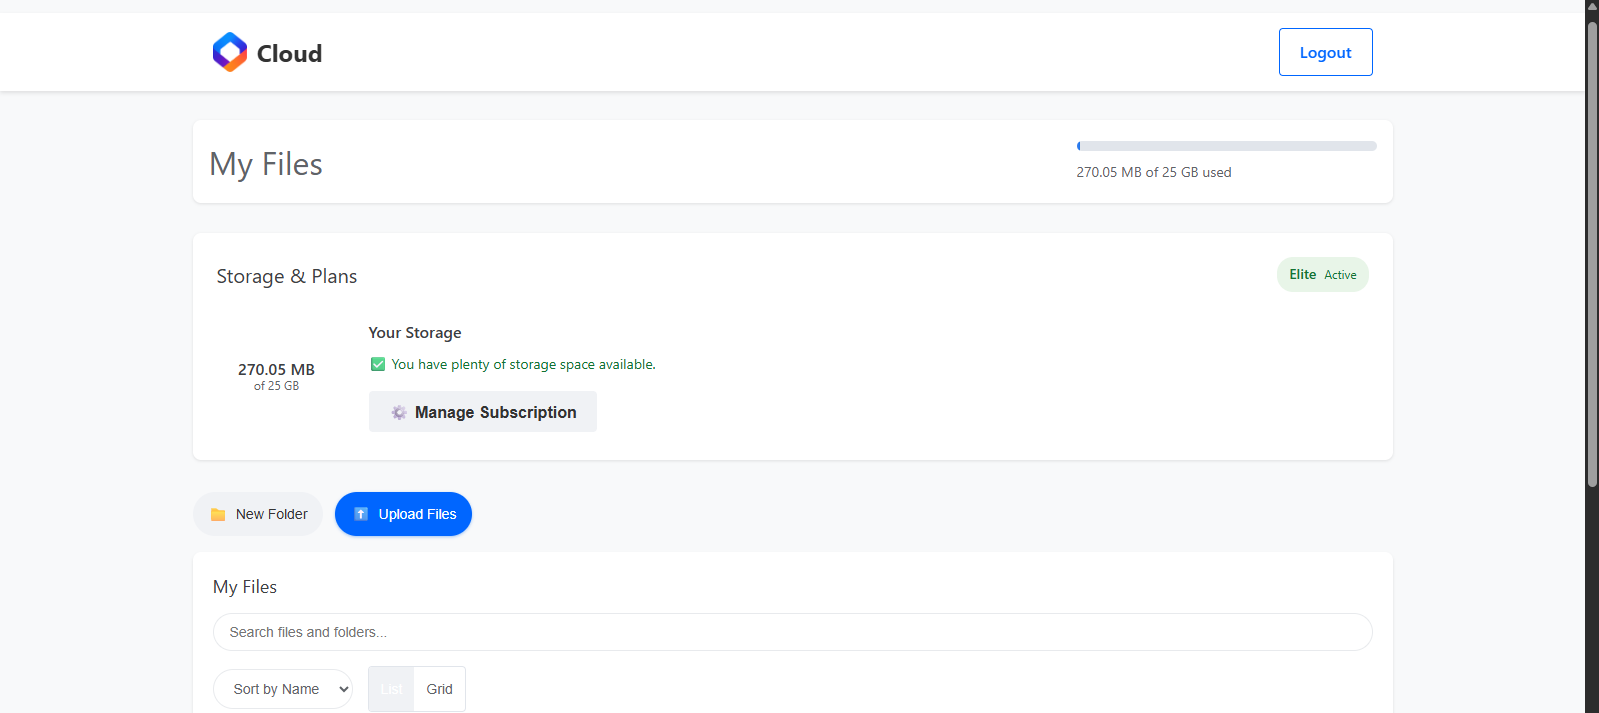Viewport: 1599px width, 713px height.
Task: Click the scrollbar up arrow
Action: (x=1590, y=7)
